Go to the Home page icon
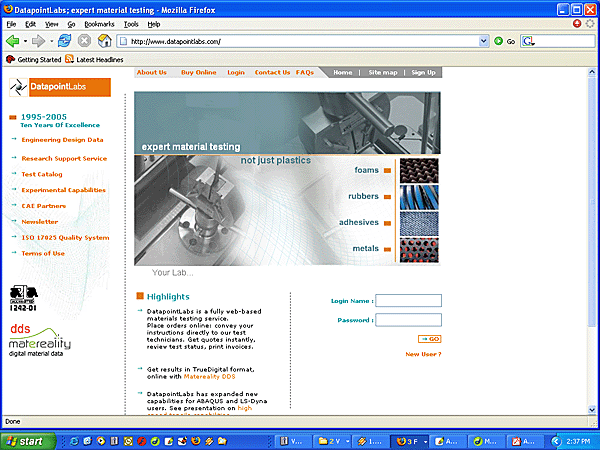The height and width of the screenshot is (450, 600). pyautogui.click(x=104, y=41)
